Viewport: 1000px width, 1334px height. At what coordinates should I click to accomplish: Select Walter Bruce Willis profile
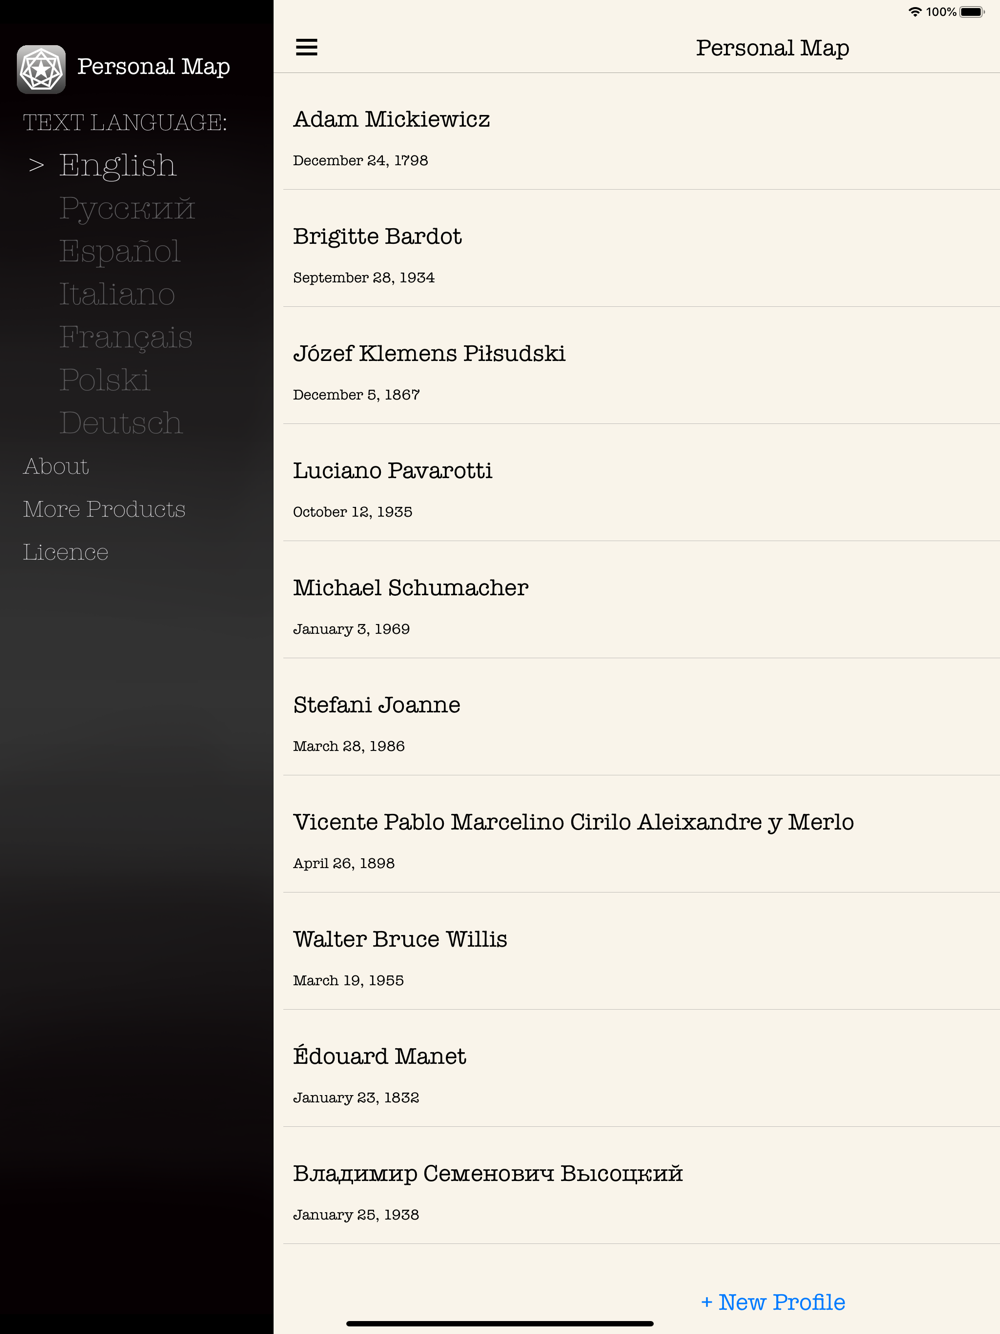[x=641, y=951]
